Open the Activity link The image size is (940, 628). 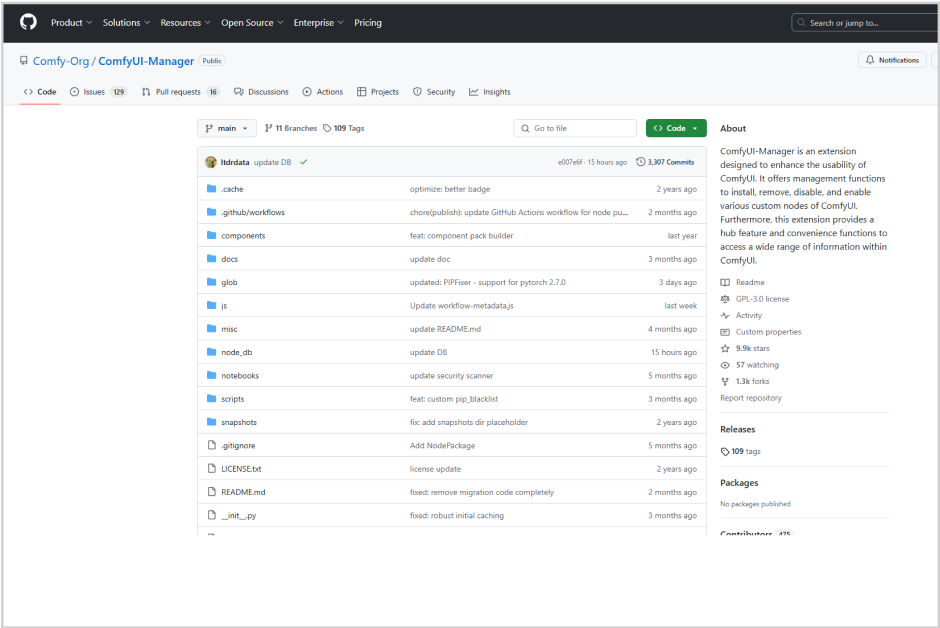click(x=749, y=315)
